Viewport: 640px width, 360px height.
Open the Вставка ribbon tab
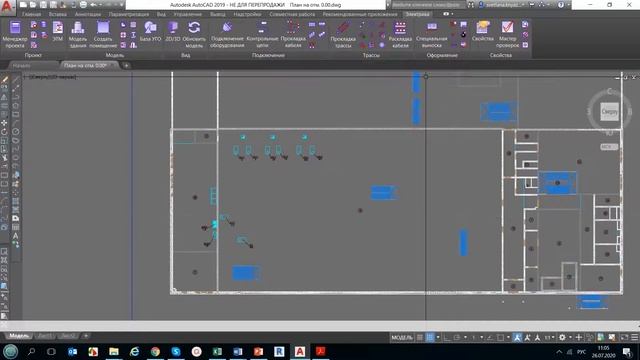pyautogui.click(x=58, y=14)
